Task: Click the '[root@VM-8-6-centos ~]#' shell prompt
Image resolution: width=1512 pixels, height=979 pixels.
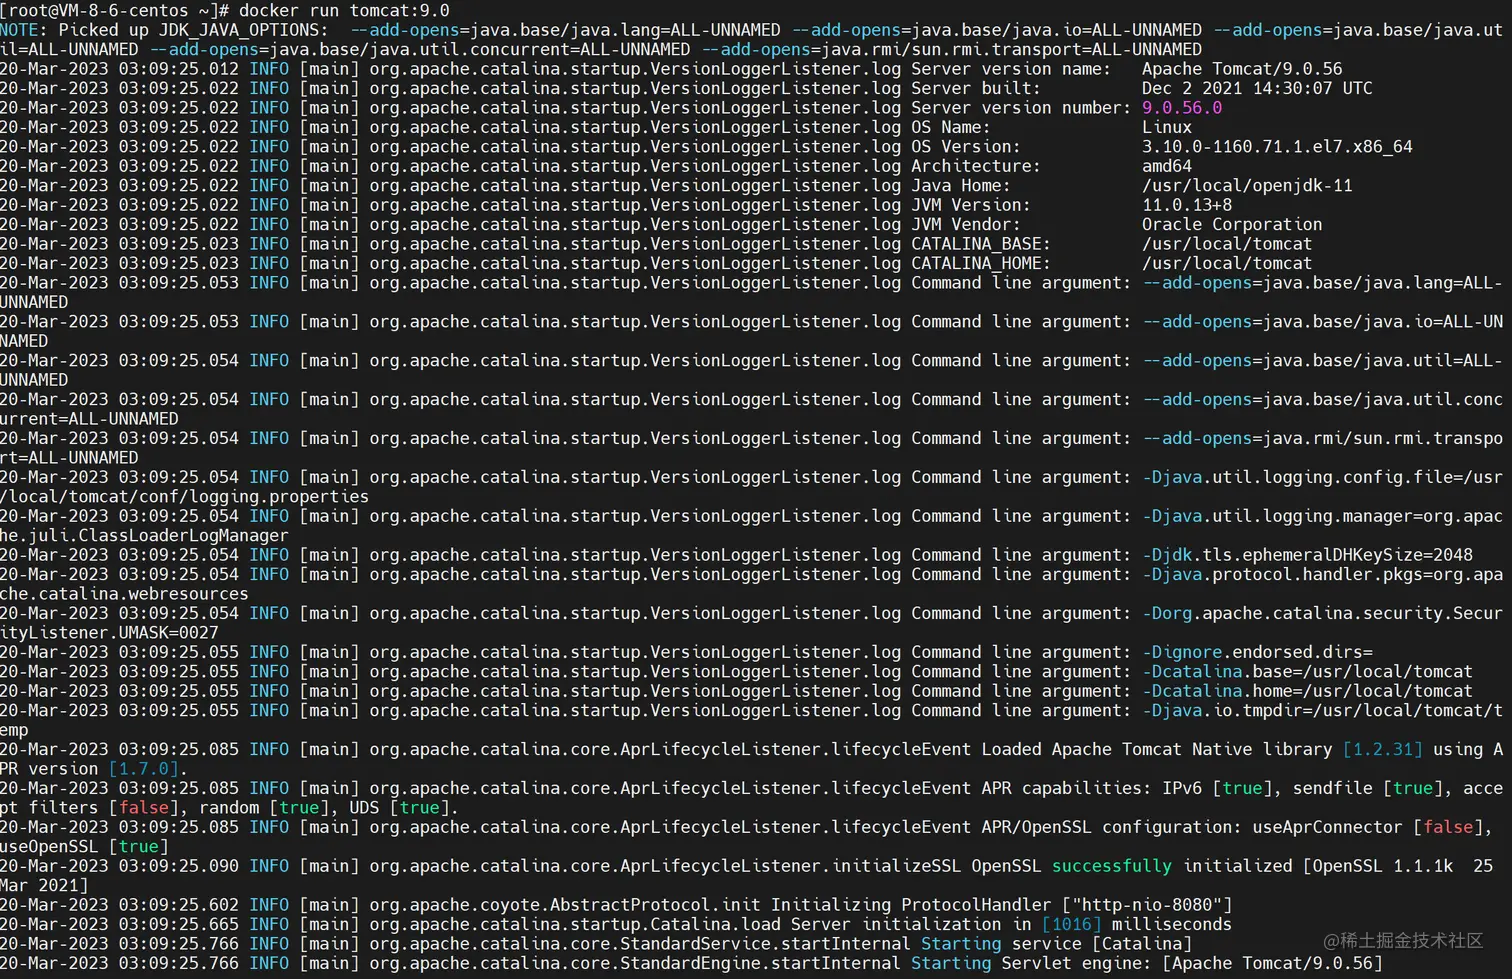Action: click(x=115, y=11)
